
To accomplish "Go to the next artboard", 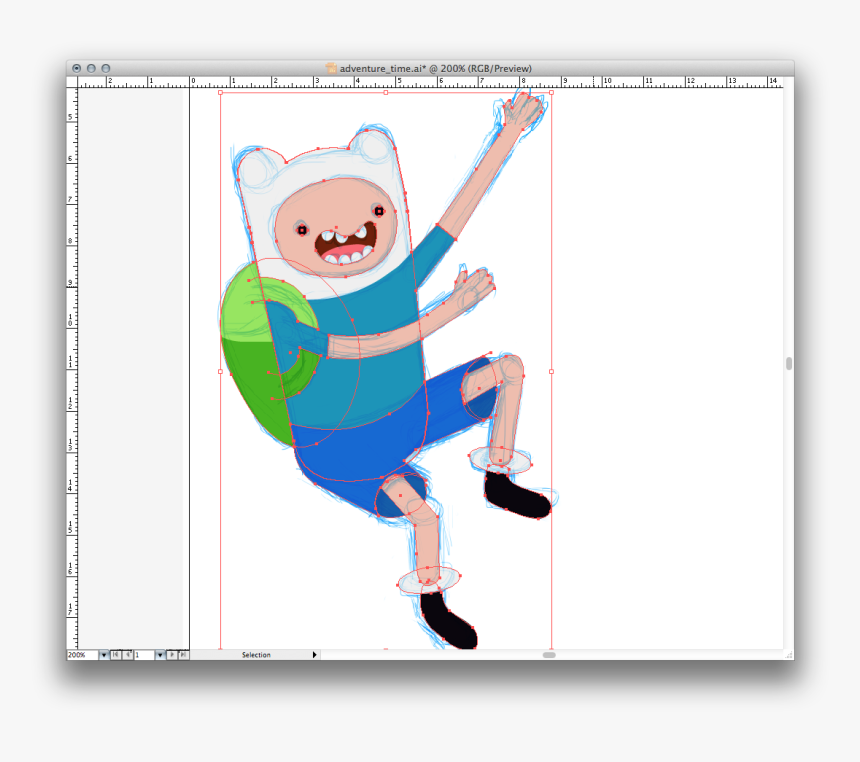I will [x=172, y=655].
